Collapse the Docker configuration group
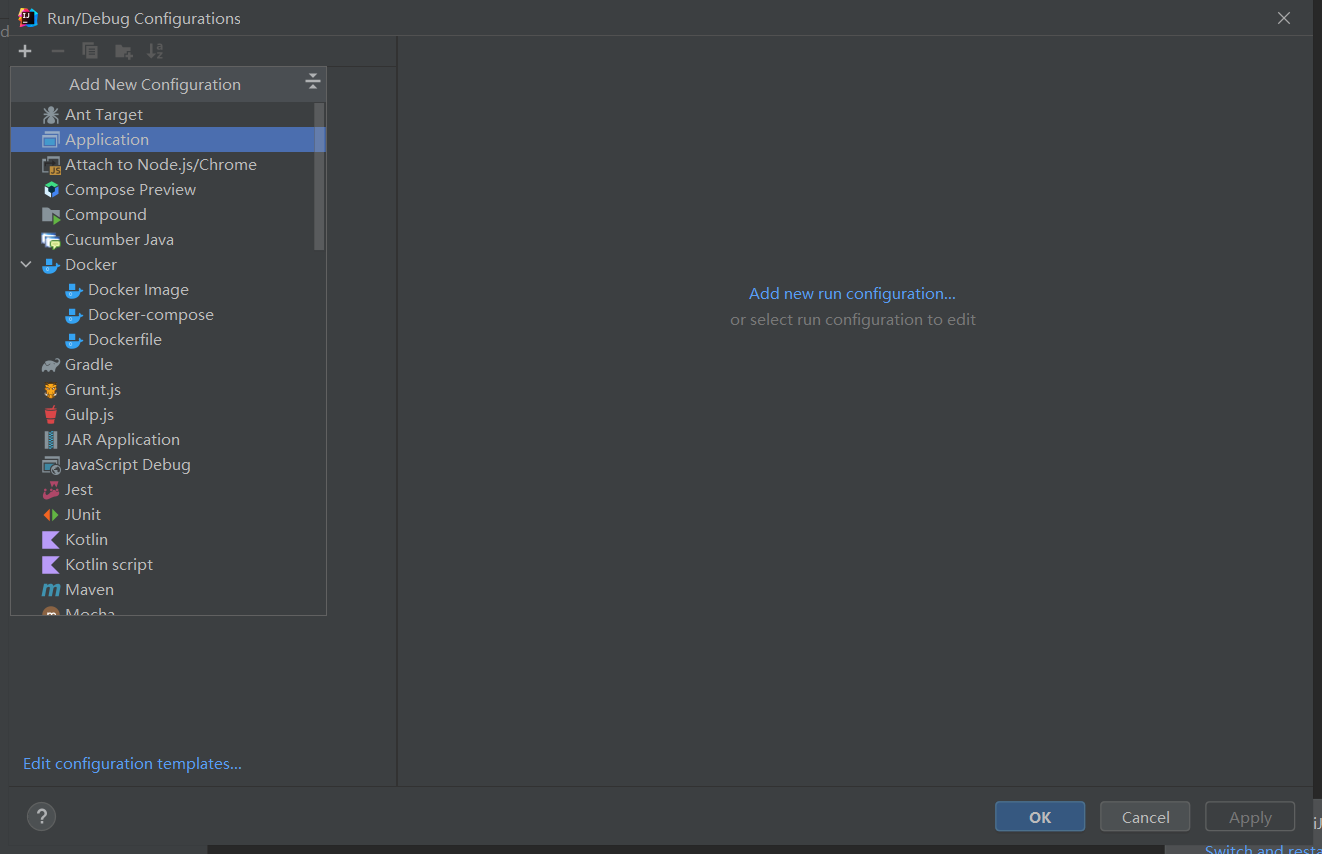This screenshot has width=1322, height=854. [26, 265]
